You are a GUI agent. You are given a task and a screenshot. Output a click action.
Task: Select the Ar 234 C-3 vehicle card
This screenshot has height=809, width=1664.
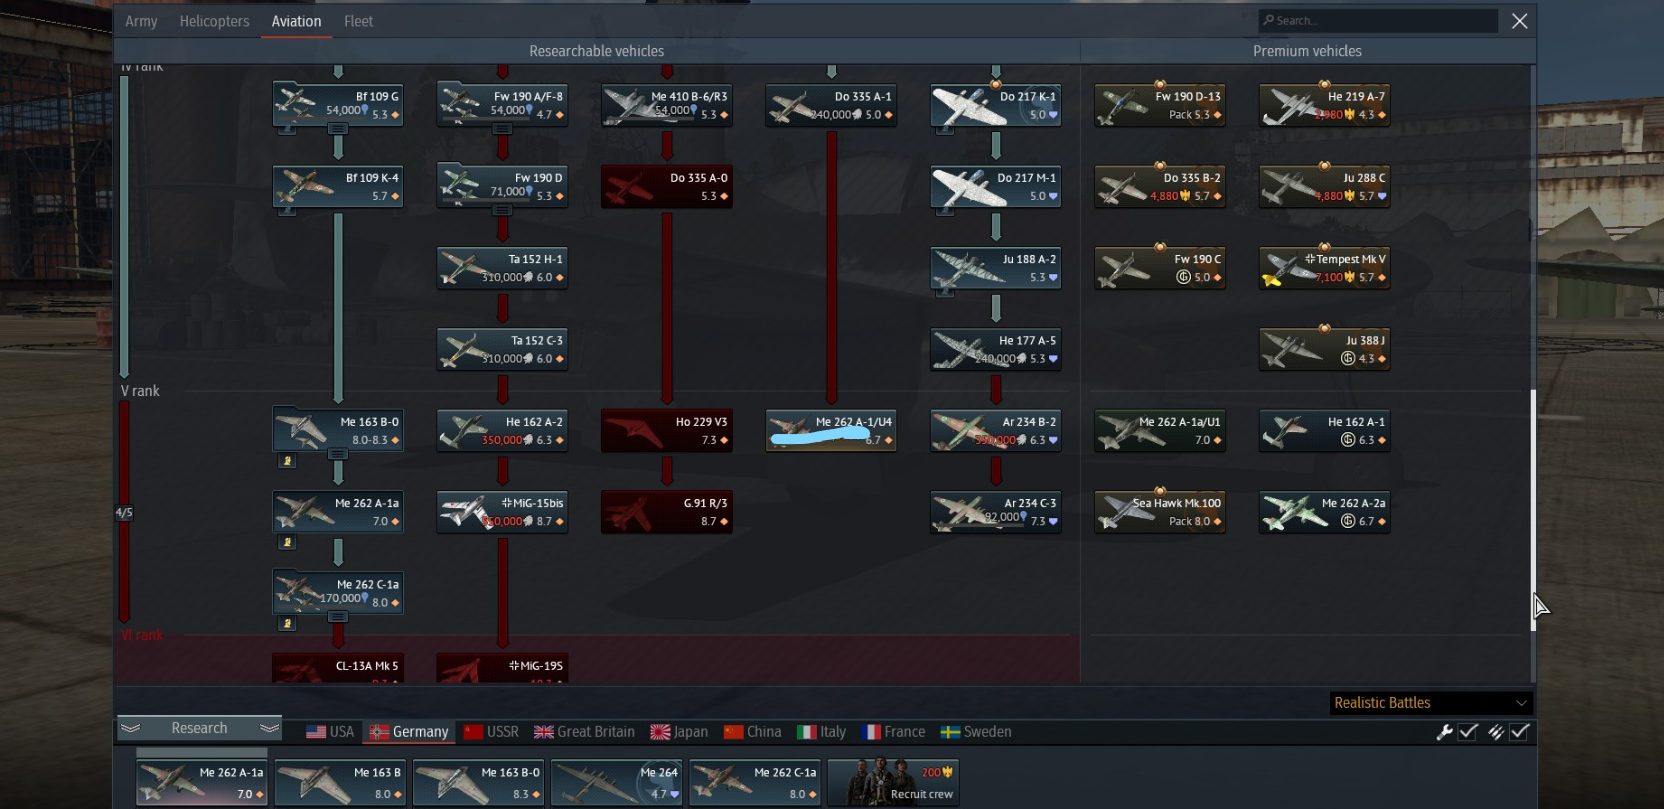pos(995,512)
